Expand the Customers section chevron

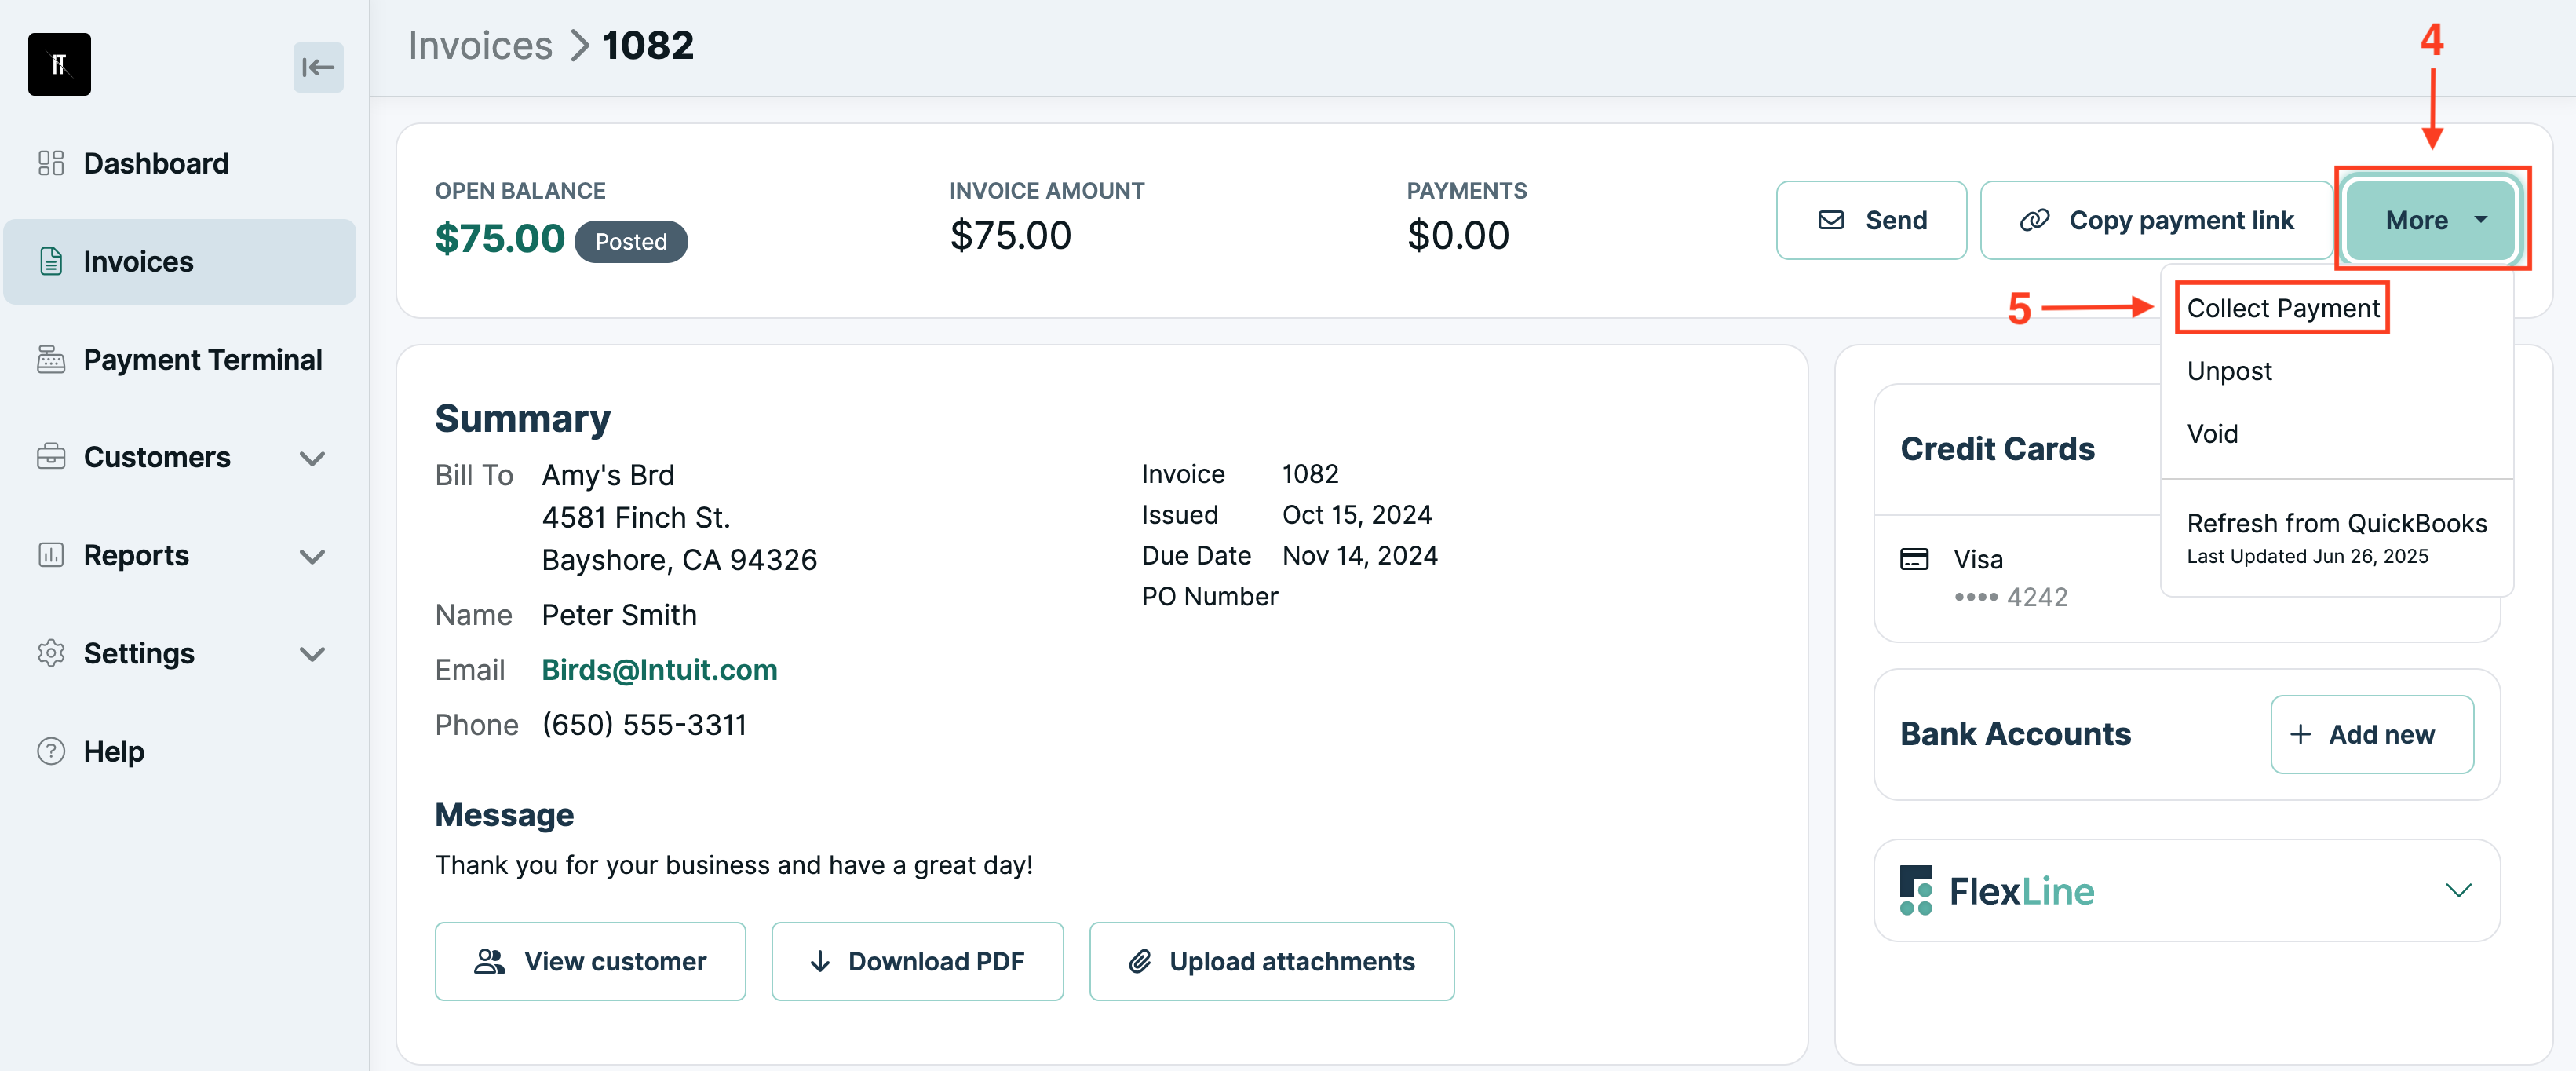tap(313, 458)
